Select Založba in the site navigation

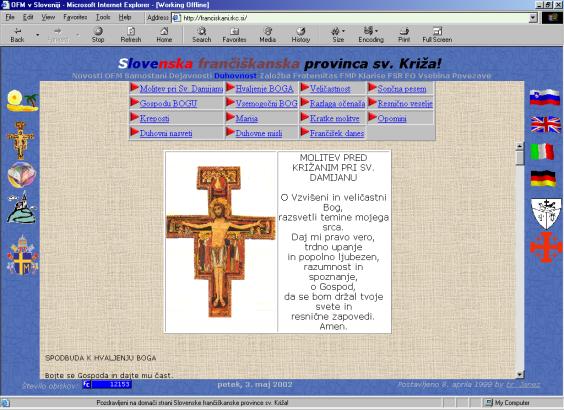(x=274, y=76)
